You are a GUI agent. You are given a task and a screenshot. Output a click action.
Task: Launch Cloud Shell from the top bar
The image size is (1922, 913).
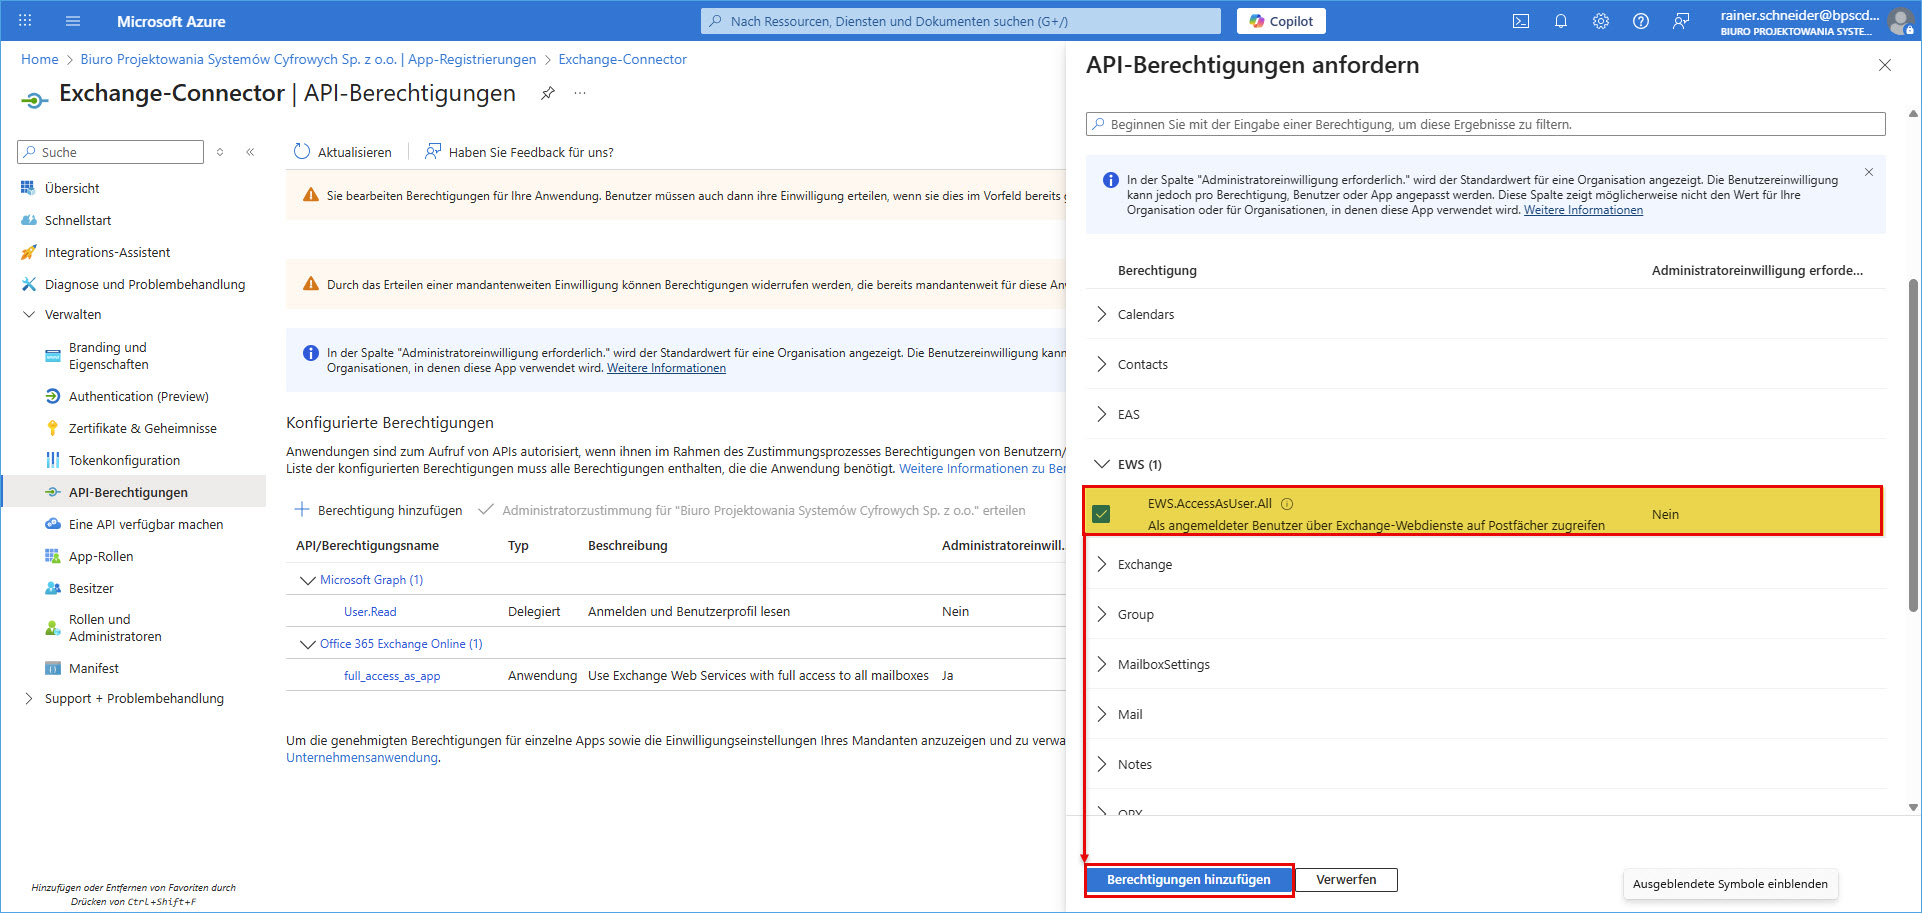coord(1521,21)
